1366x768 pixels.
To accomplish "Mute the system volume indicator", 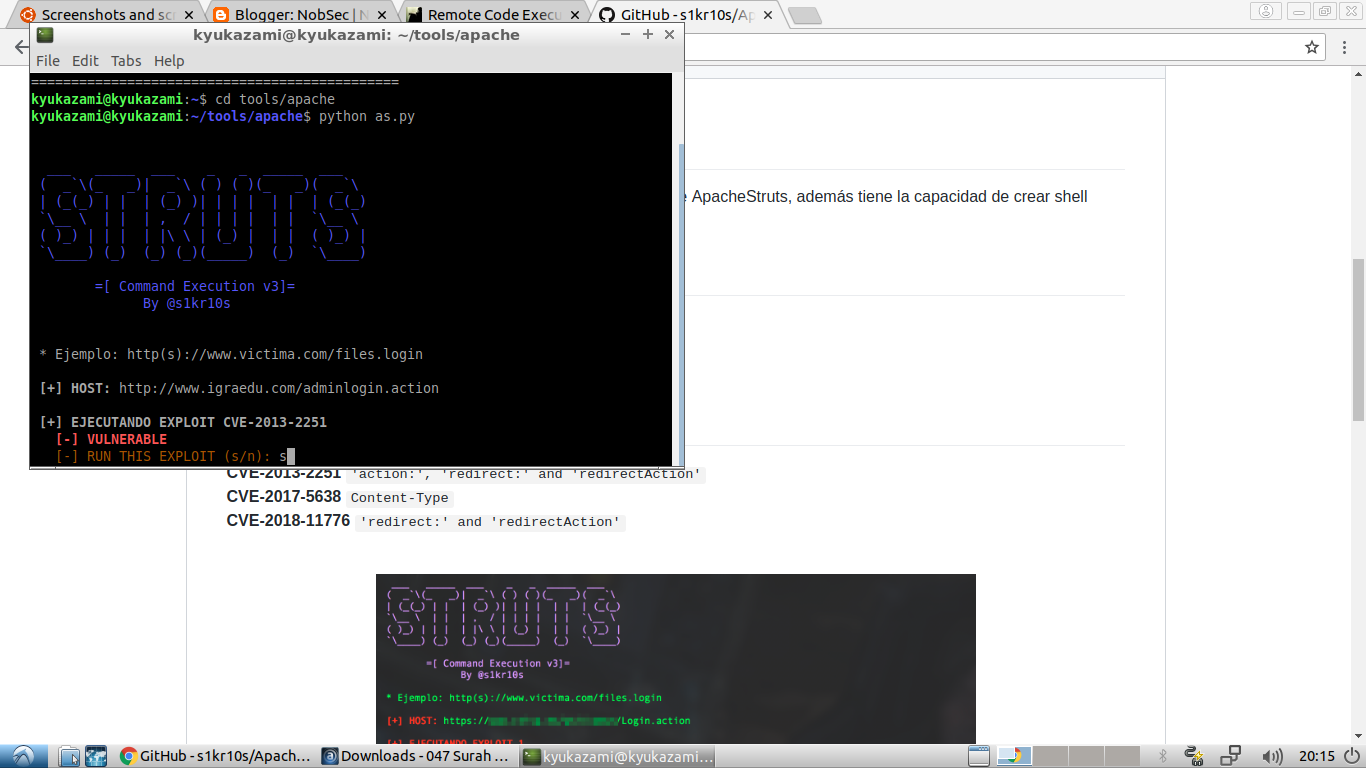I will click(1270, 755).
